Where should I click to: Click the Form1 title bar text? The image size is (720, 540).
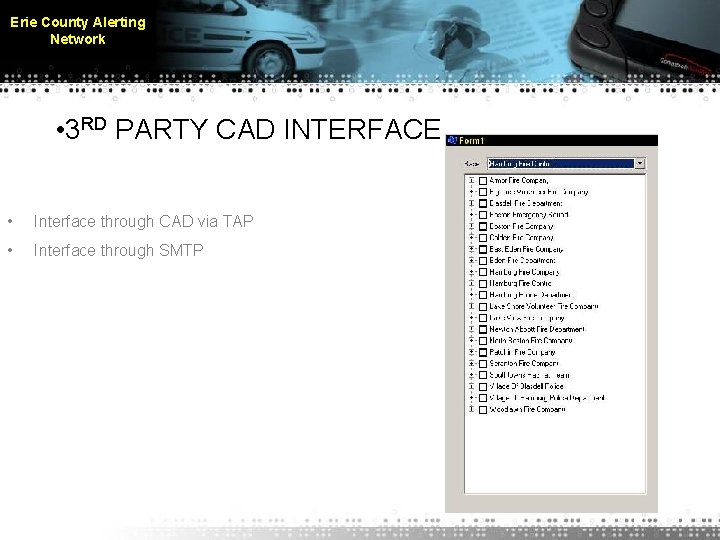472,141
